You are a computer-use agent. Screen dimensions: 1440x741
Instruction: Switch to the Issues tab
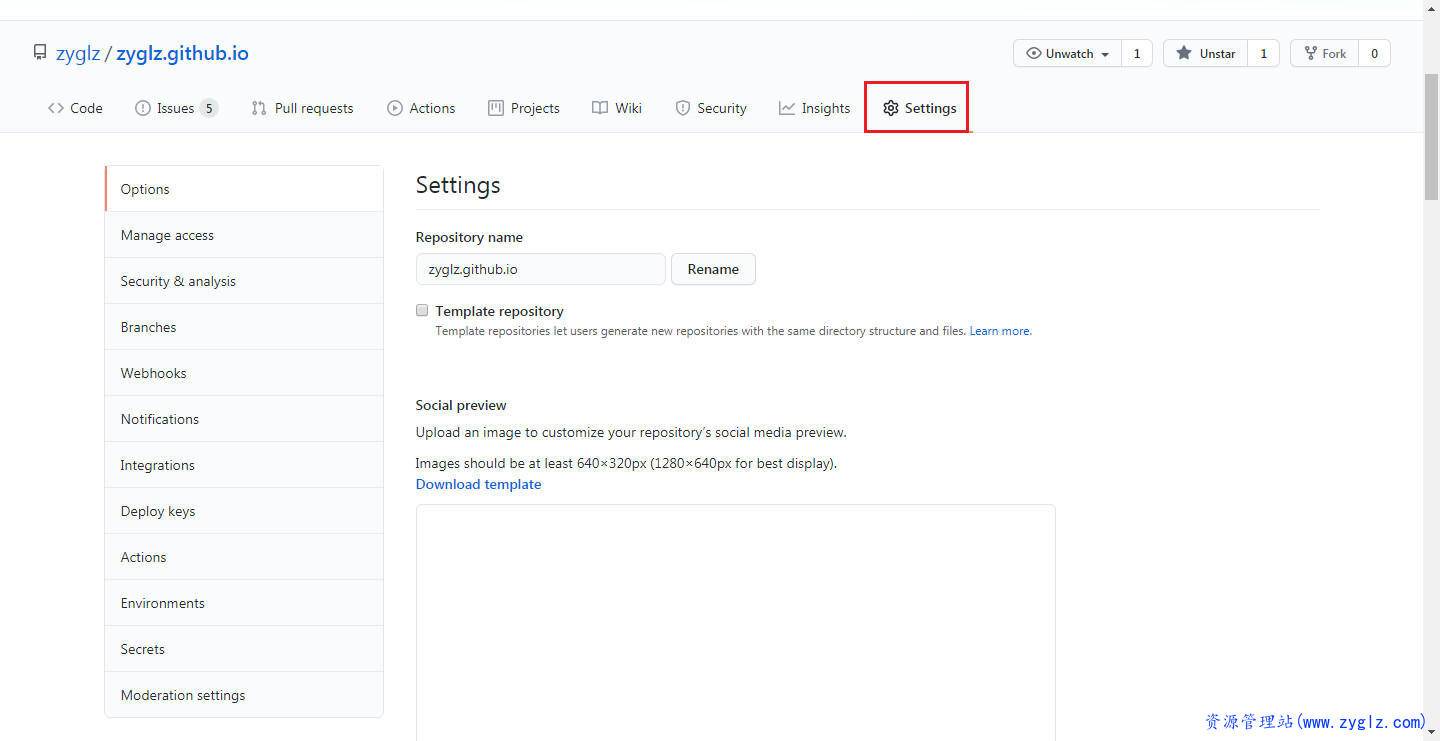176,108
